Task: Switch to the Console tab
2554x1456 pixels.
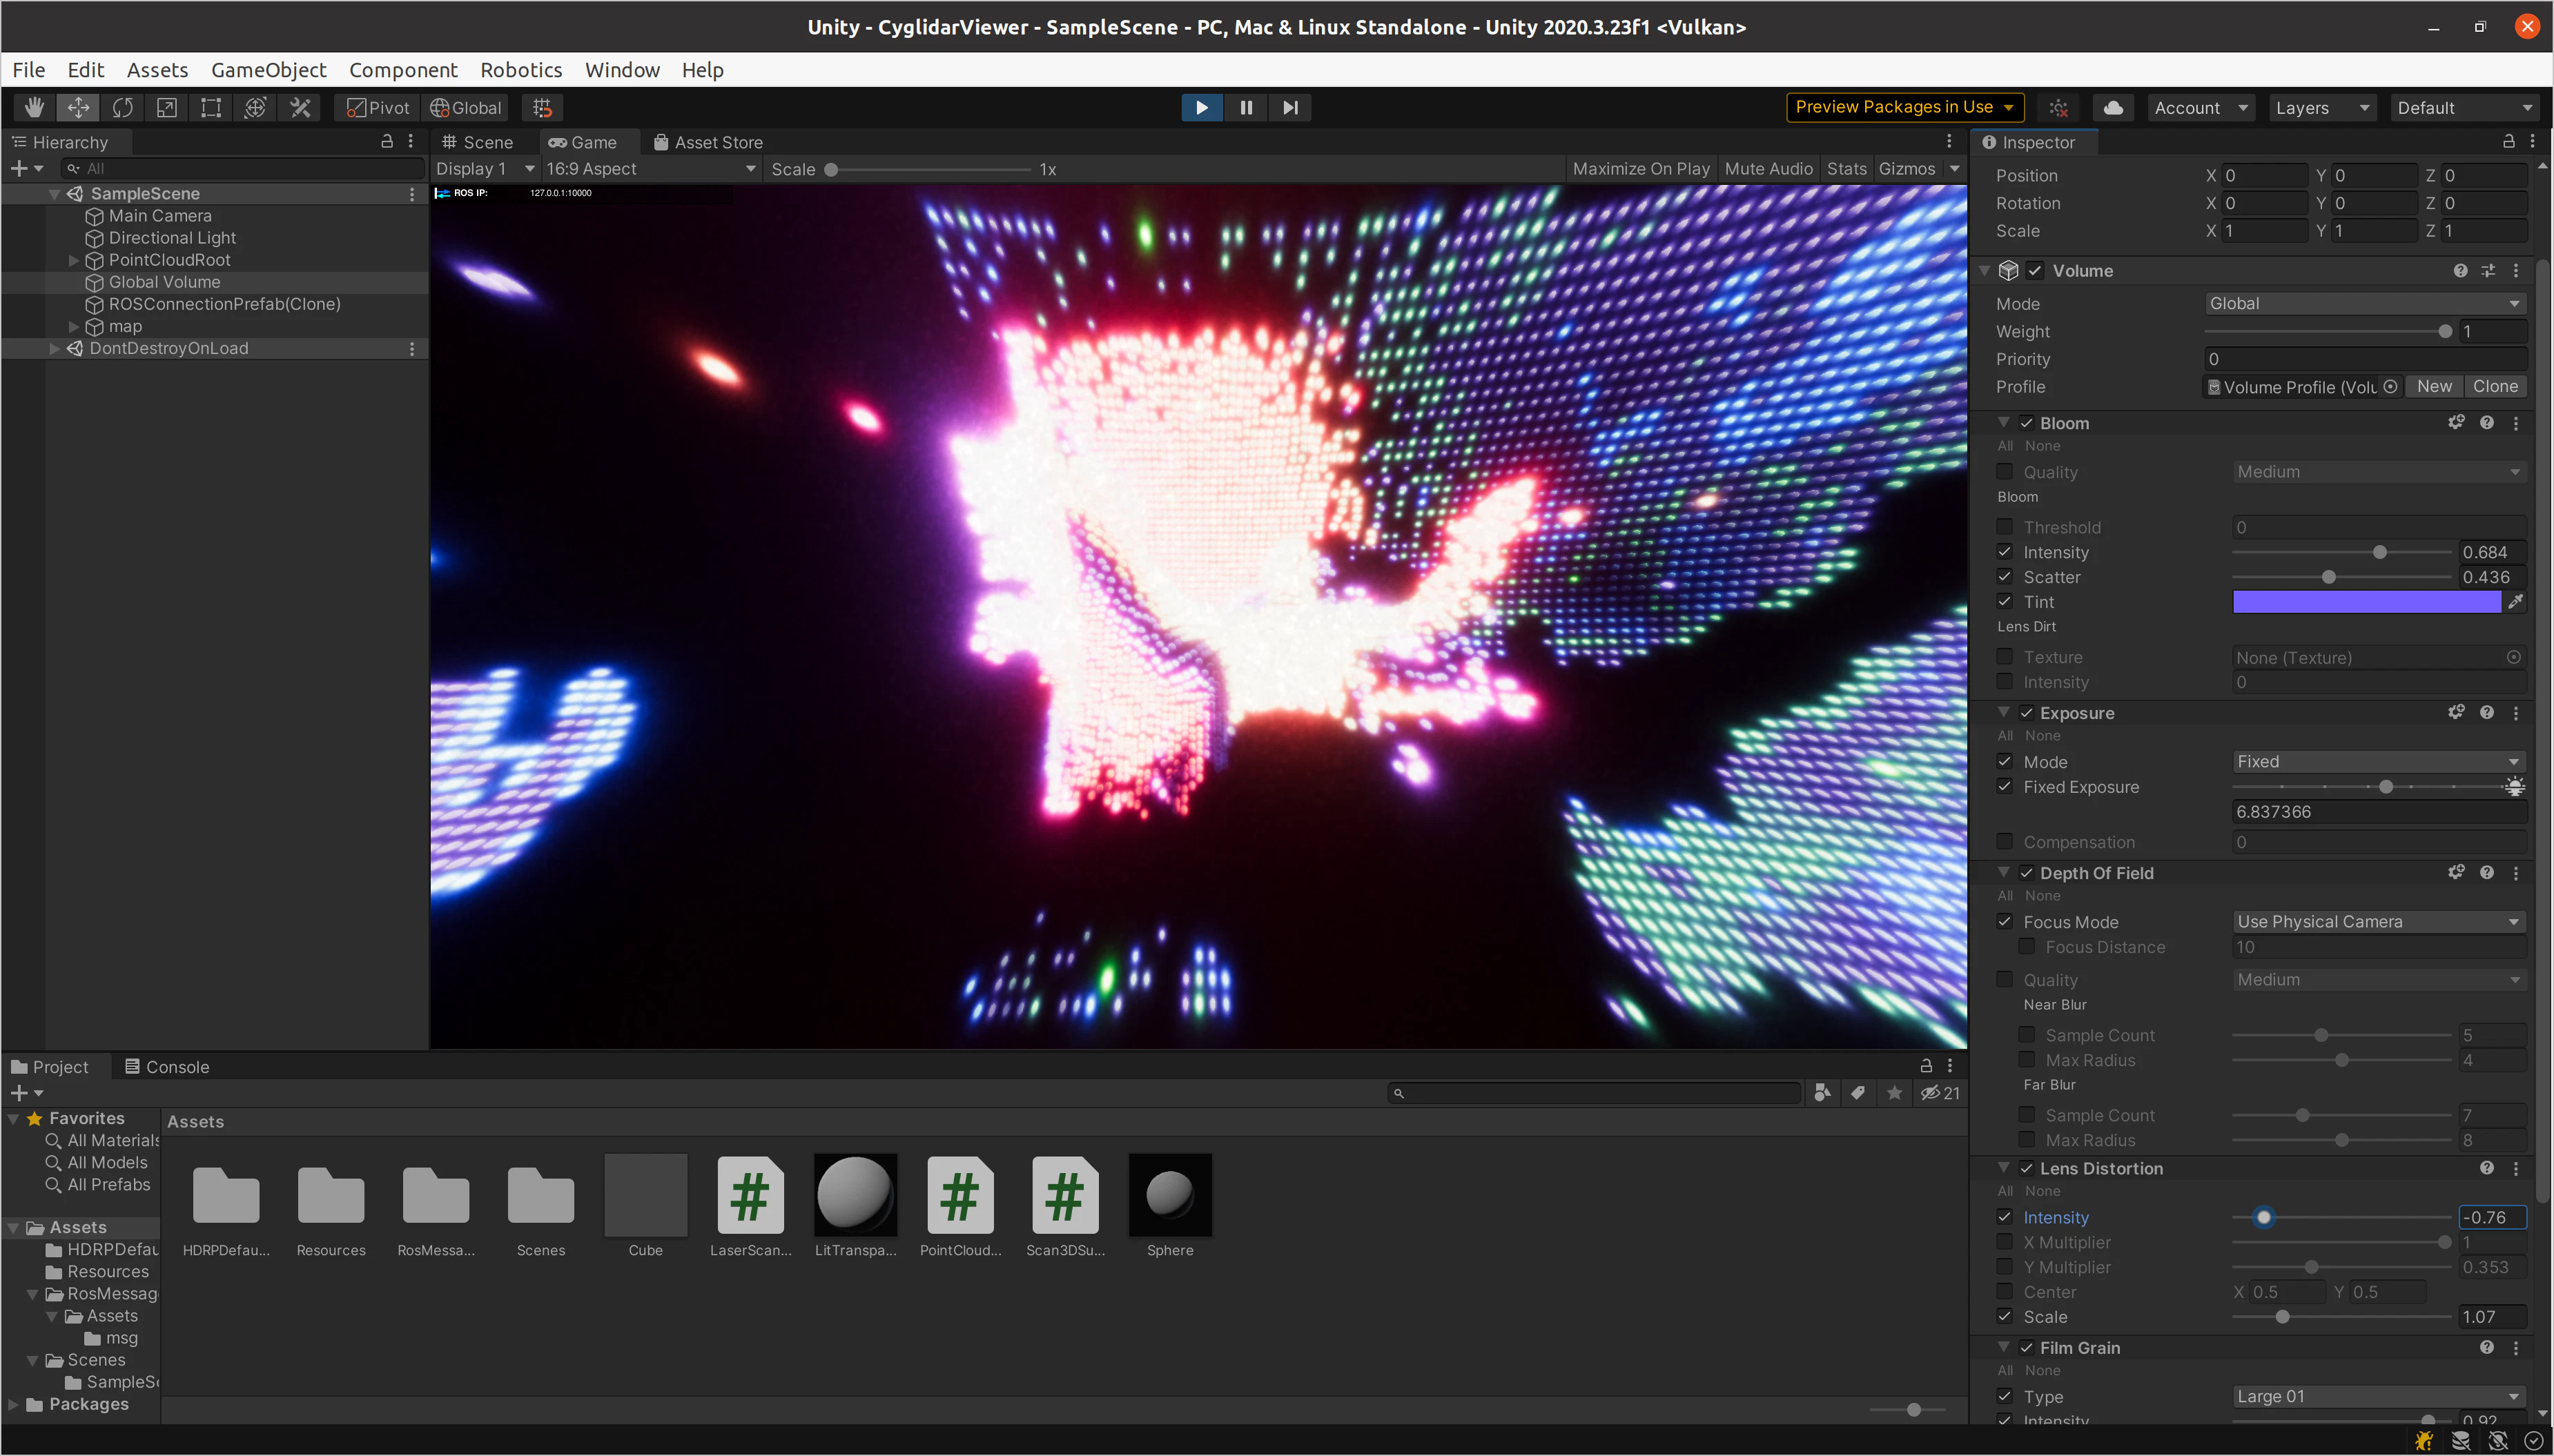Action: 167,1067
